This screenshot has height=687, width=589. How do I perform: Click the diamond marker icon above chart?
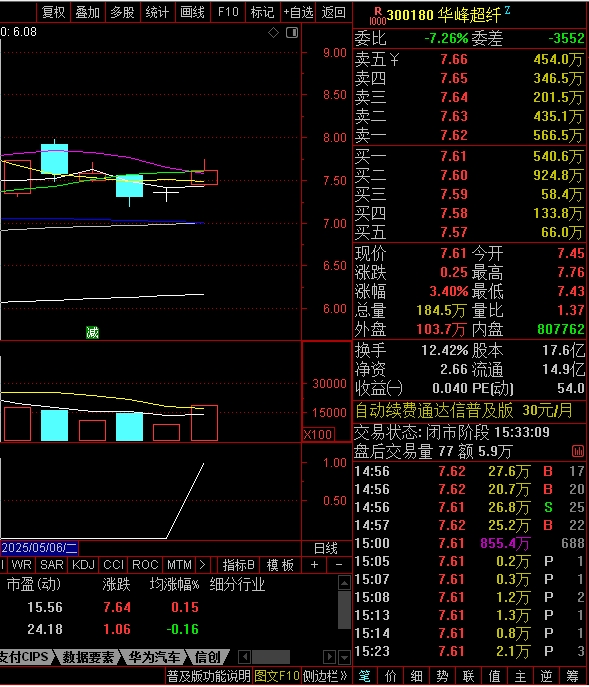tap(273, 32)
